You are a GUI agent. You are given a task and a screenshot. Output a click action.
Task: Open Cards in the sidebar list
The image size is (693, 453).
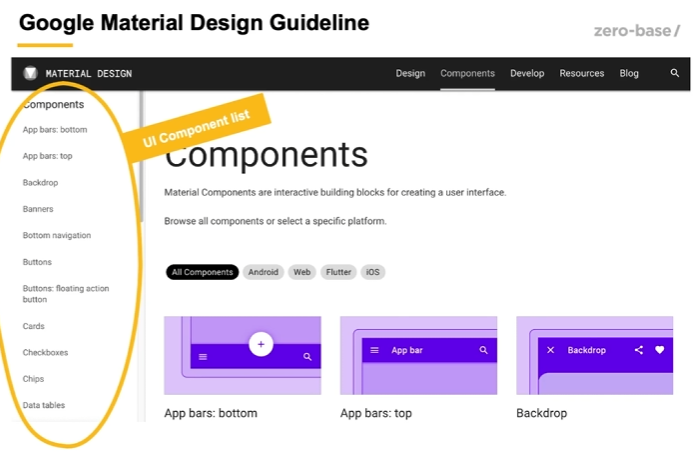[x=34, y=326]
